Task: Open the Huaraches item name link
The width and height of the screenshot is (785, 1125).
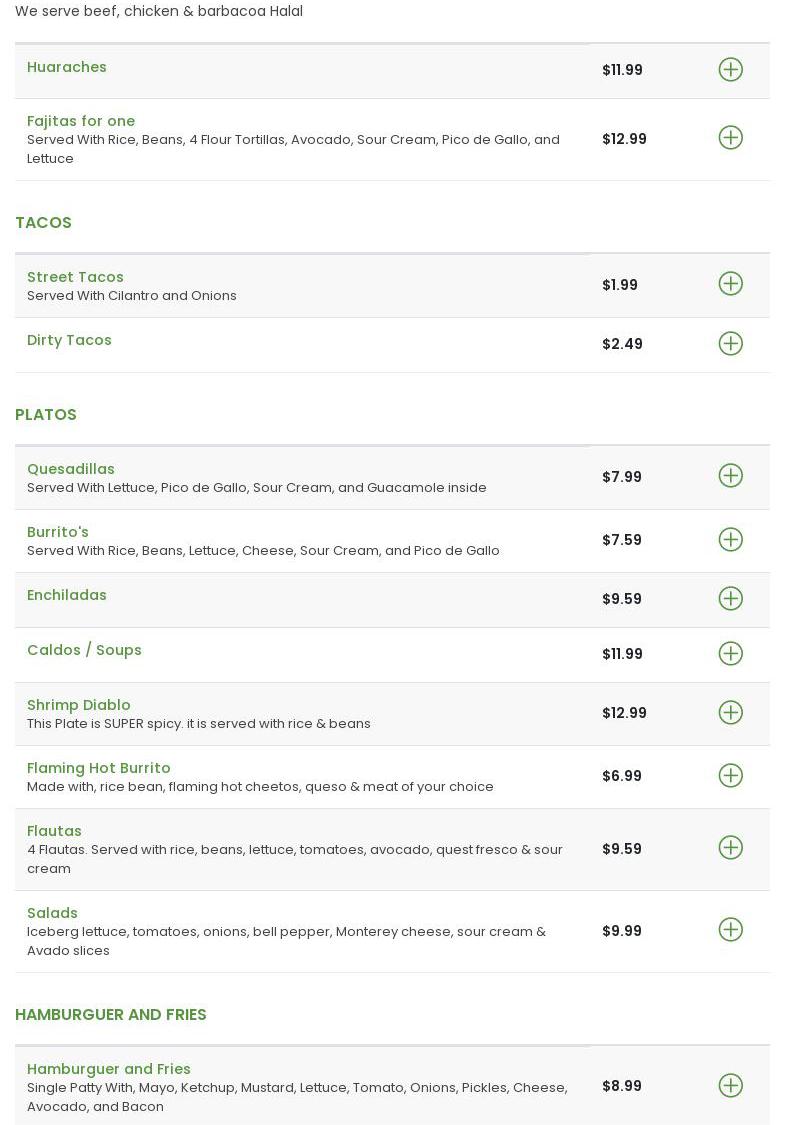Action: 67,67
